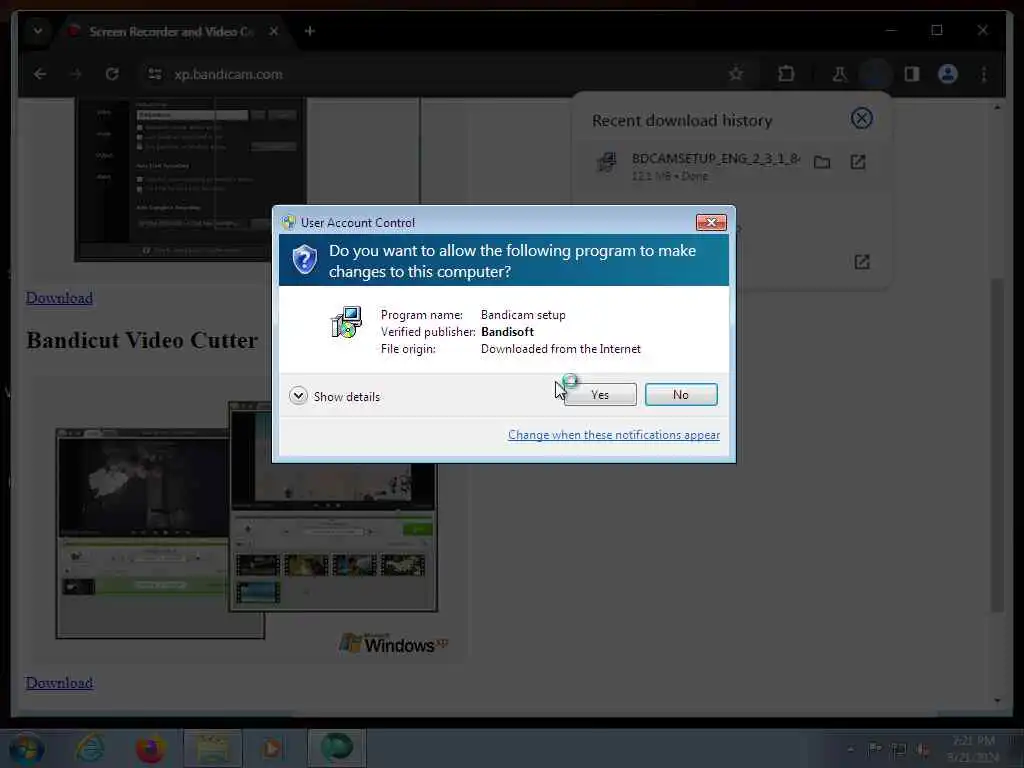Click the Bandicut Video Cutter heading
This screenshot has width=1024, height=768.
coord(142,340)
